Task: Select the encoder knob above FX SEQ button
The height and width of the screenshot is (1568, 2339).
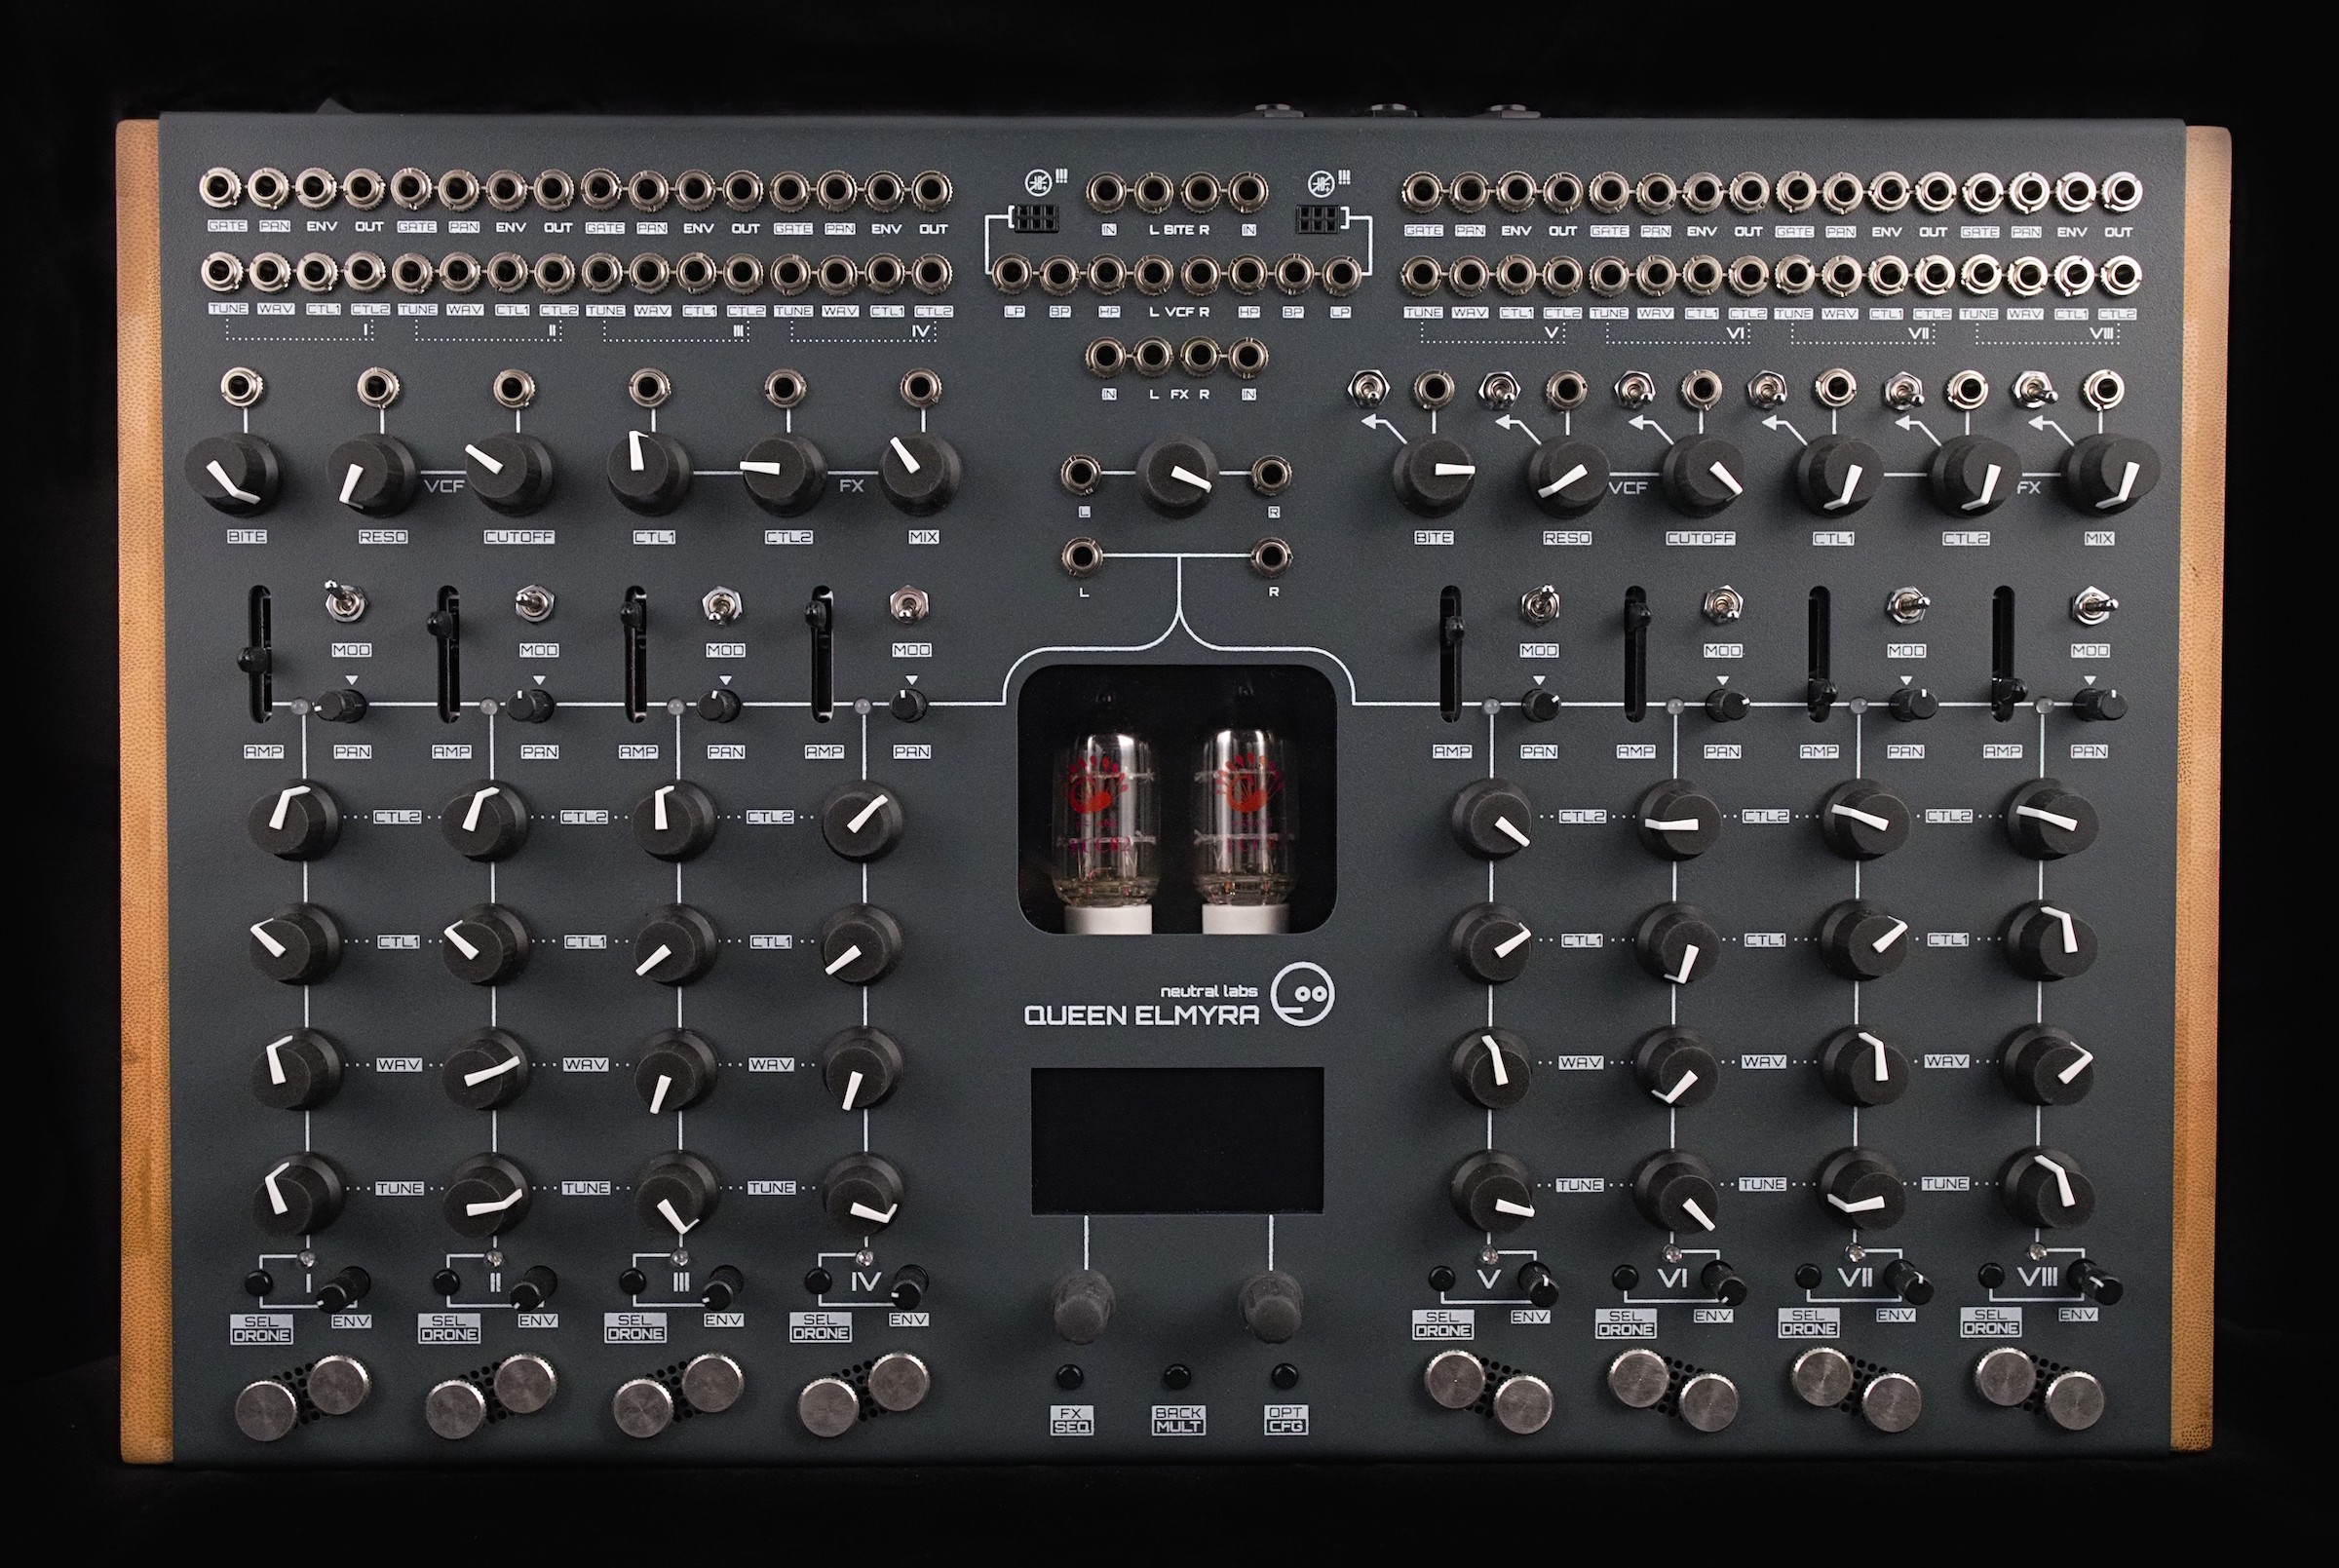Action: 1083,1307
